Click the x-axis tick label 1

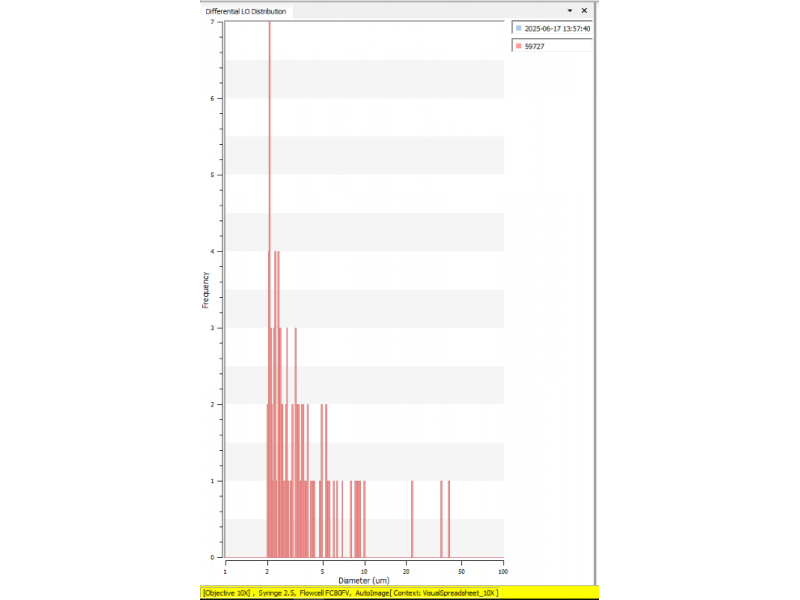click(x=226, y=571)
